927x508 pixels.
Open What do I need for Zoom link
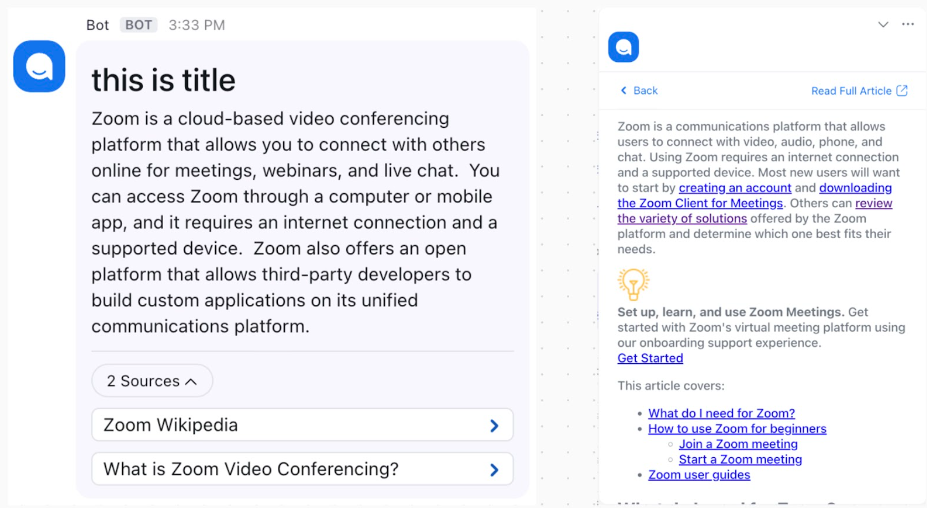point(721,413)
